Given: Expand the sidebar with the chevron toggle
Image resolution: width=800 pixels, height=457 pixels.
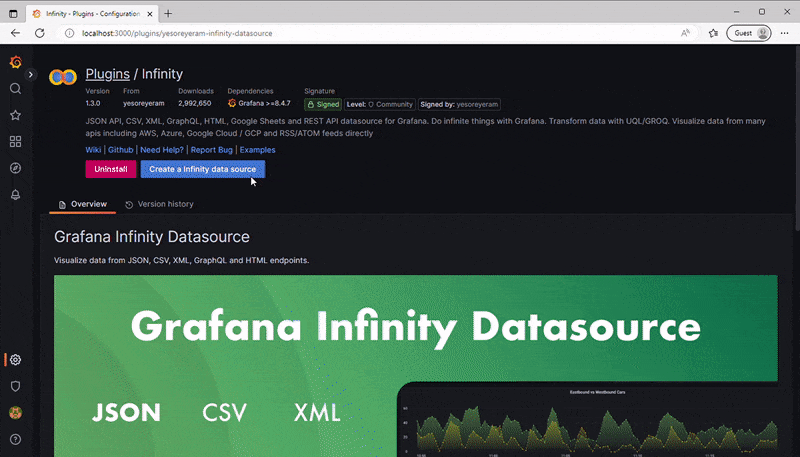Looking at the screenshot, I should [x=31, y=74].
